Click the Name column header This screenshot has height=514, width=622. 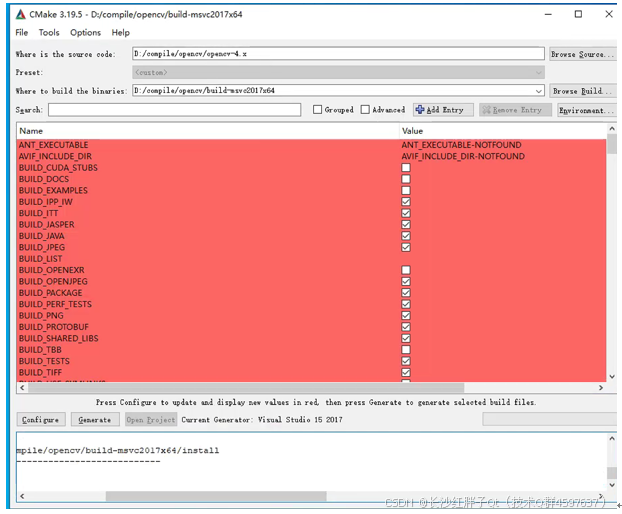[x=207, y=131]
